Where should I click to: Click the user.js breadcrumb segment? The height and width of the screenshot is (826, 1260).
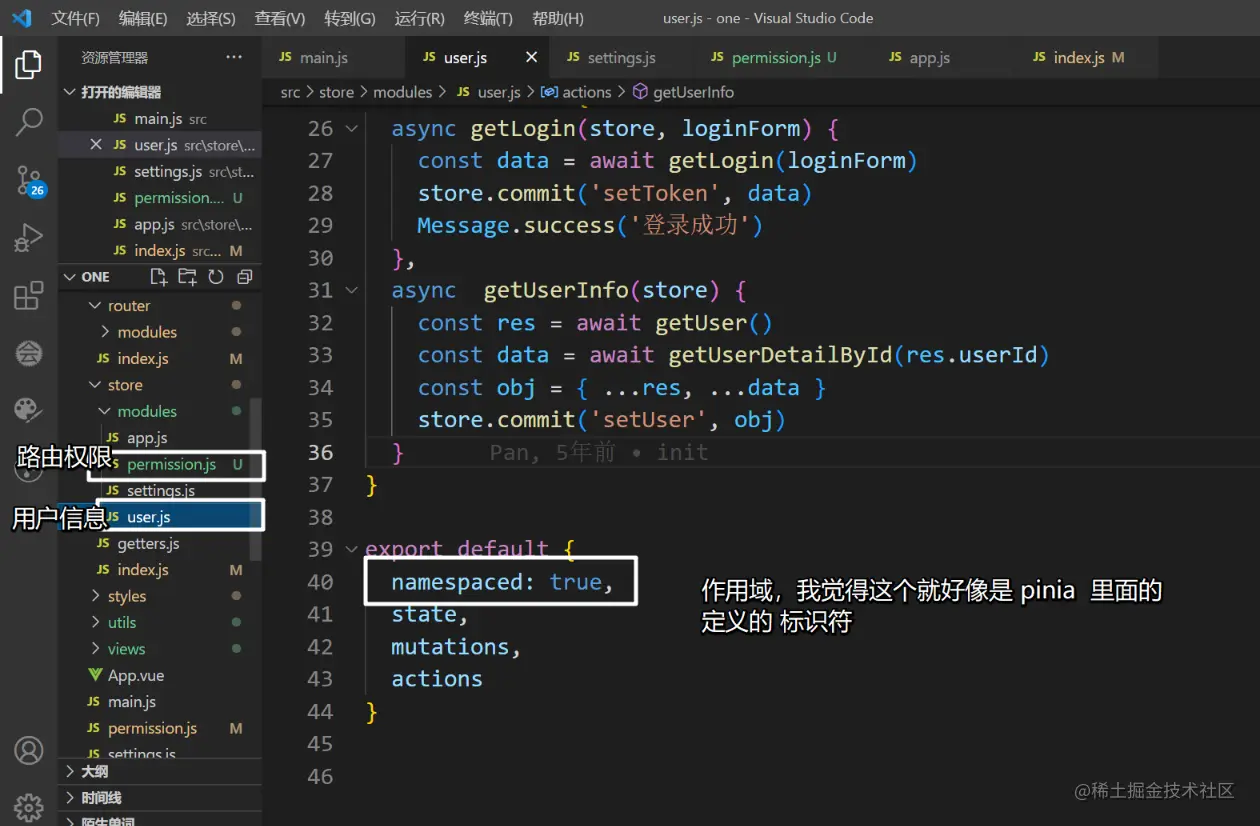coord(499,92)
